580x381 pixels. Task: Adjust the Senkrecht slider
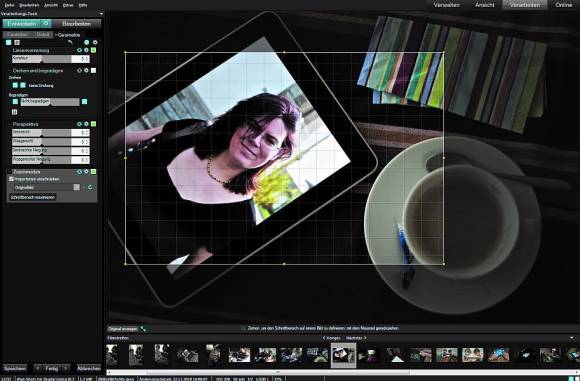tap(42, 132)
